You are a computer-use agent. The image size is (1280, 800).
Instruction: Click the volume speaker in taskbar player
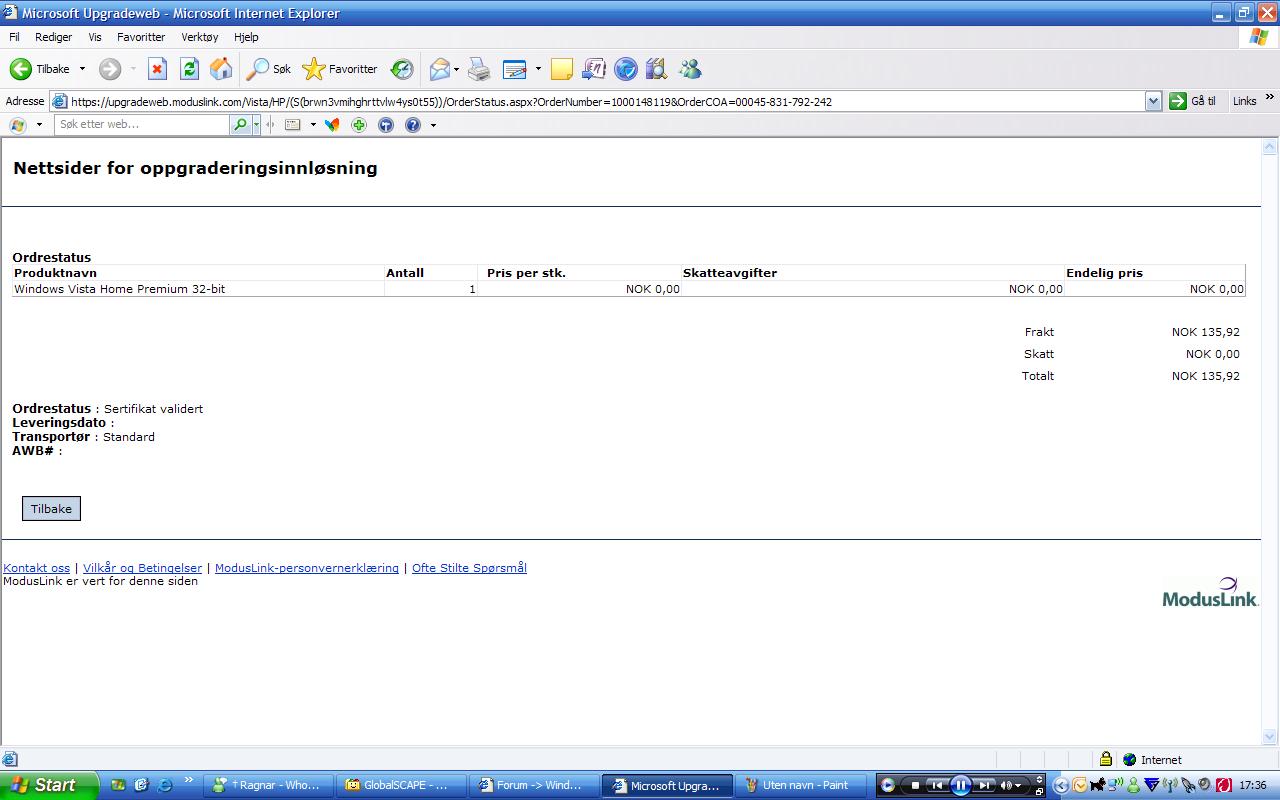click(1007, 785)
